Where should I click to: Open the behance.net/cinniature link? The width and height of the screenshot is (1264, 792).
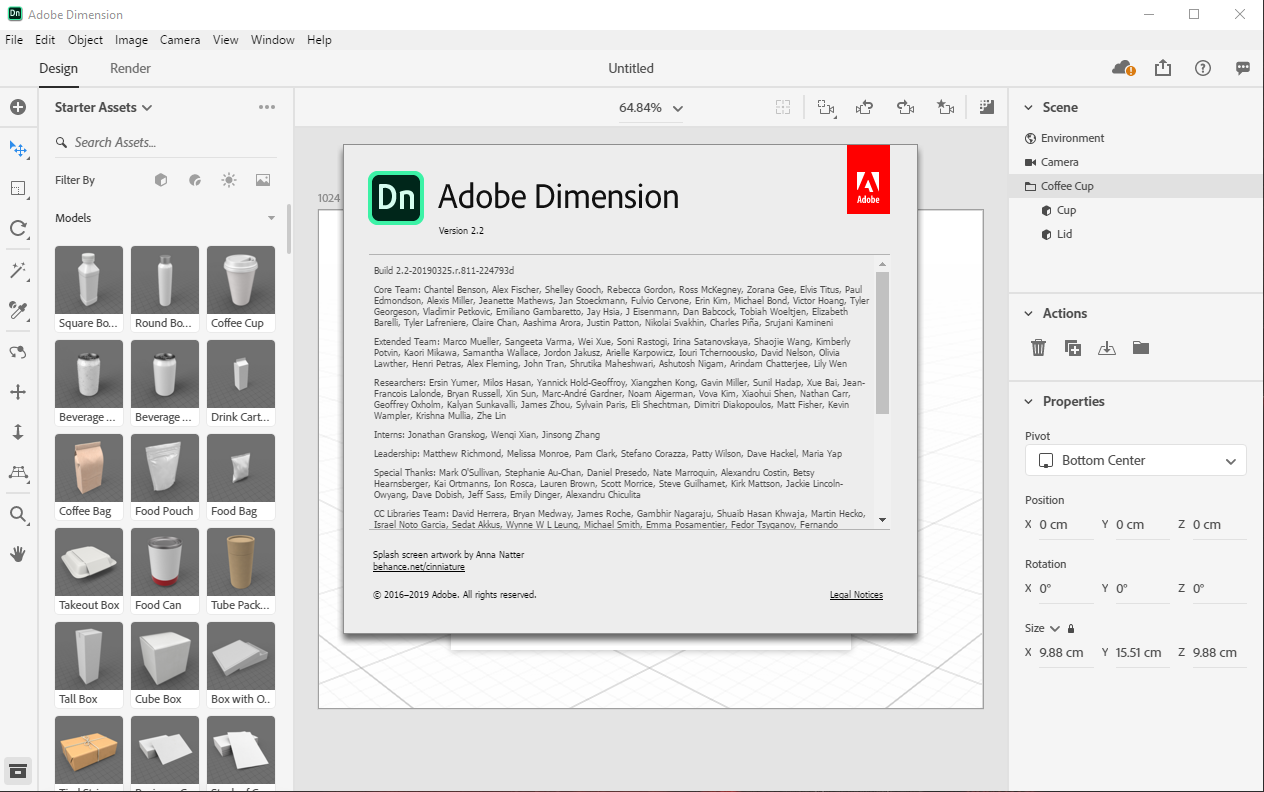click(x=419, y=567)
